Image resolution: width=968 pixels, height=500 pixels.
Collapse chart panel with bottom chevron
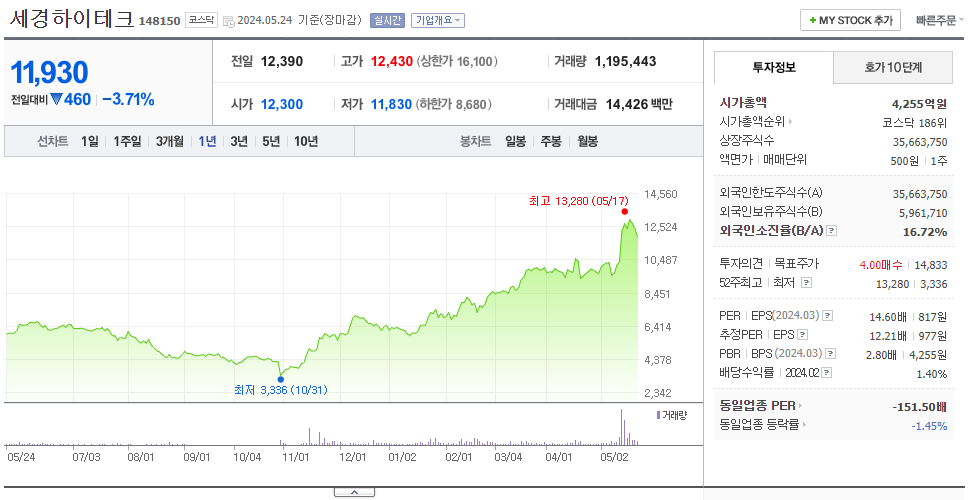354,493
